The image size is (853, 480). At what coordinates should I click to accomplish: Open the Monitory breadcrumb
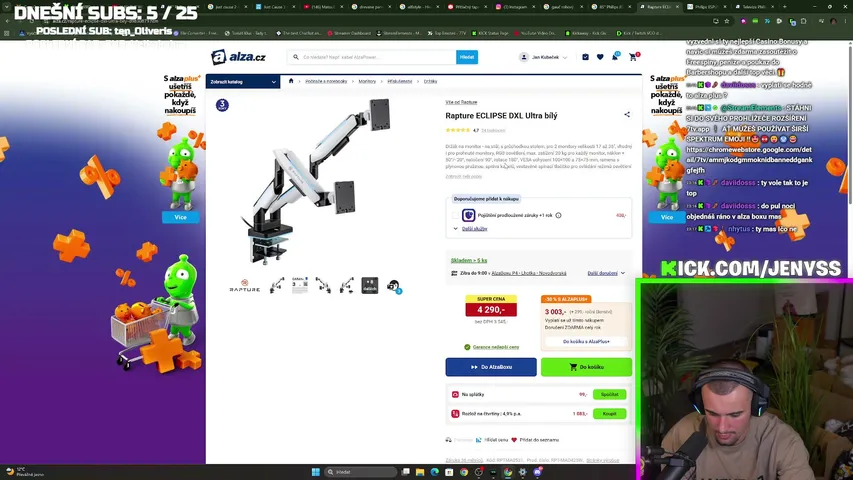(367, 81)
